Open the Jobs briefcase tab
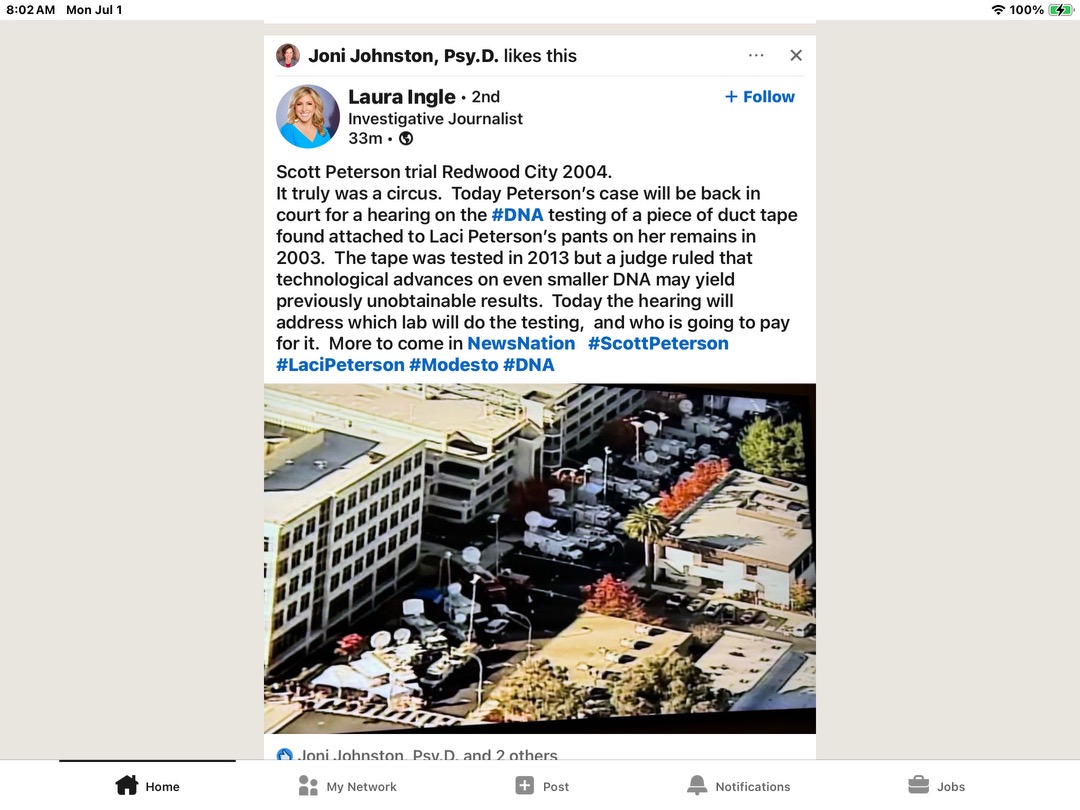Screen dimensions: 1080x810 click(936, 786)
